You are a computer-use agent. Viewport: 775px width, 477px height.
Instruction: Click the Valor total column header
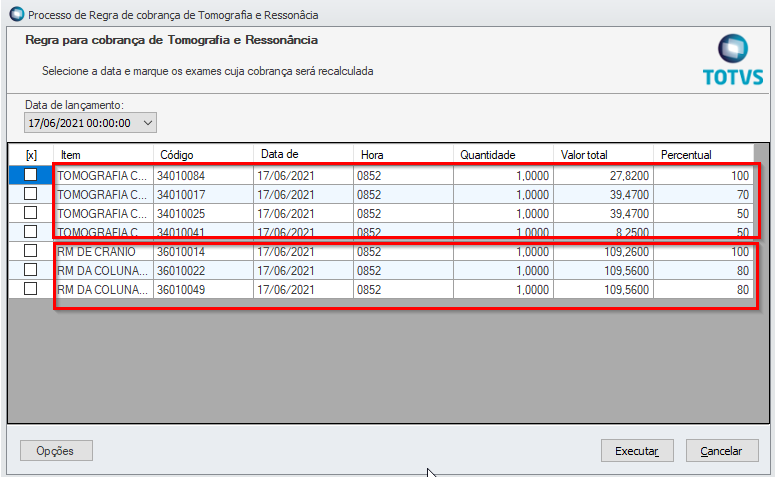point(603,155)
